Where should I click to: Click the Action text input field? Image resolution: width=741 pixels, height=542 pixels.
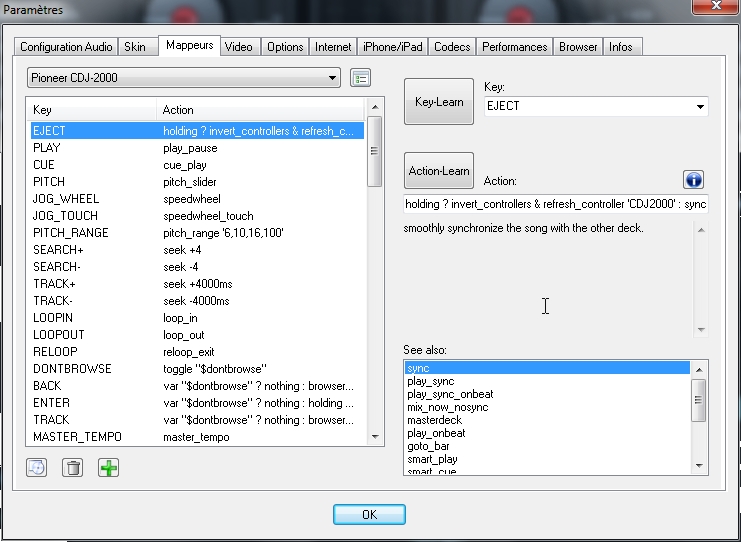556,204
